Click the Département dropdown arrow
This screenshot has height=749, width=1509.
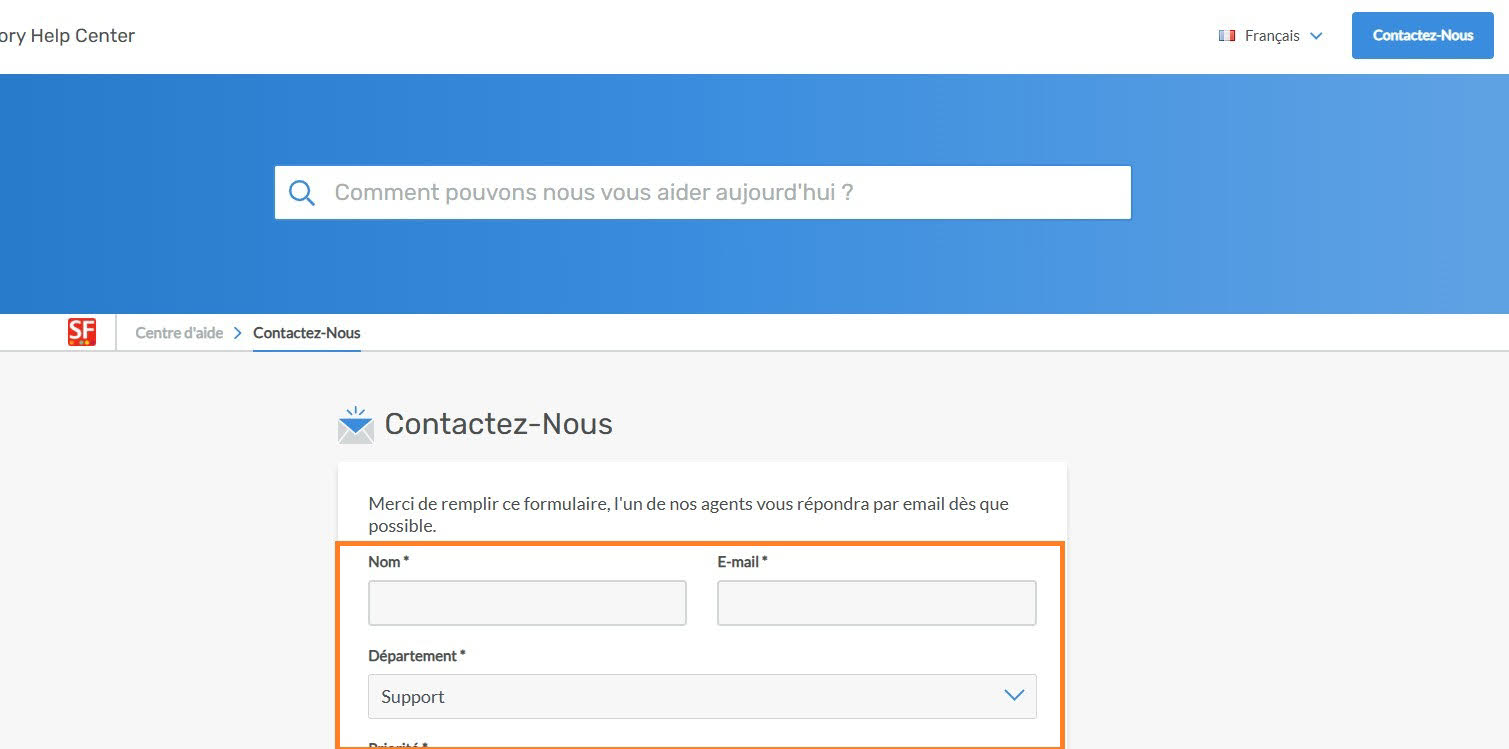pos(1014,696)
